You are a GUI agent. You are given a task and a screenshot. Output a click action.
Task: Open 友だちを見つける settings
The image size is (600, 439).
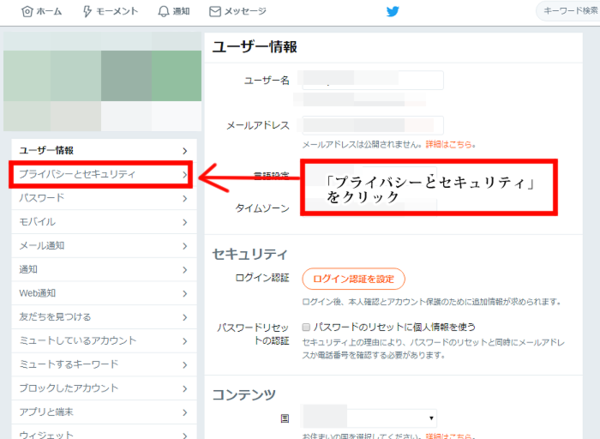(x=104, y=317)
